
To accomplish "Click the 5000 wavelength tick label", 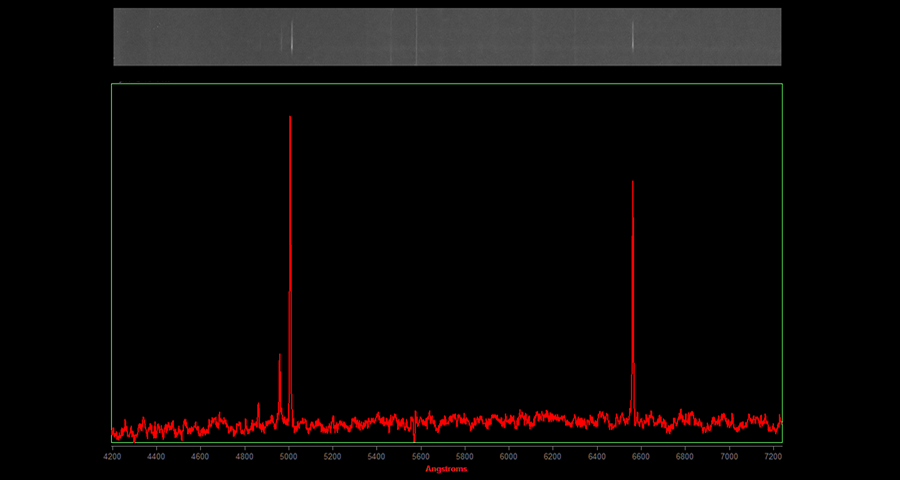I will click(x=288, y=456).
